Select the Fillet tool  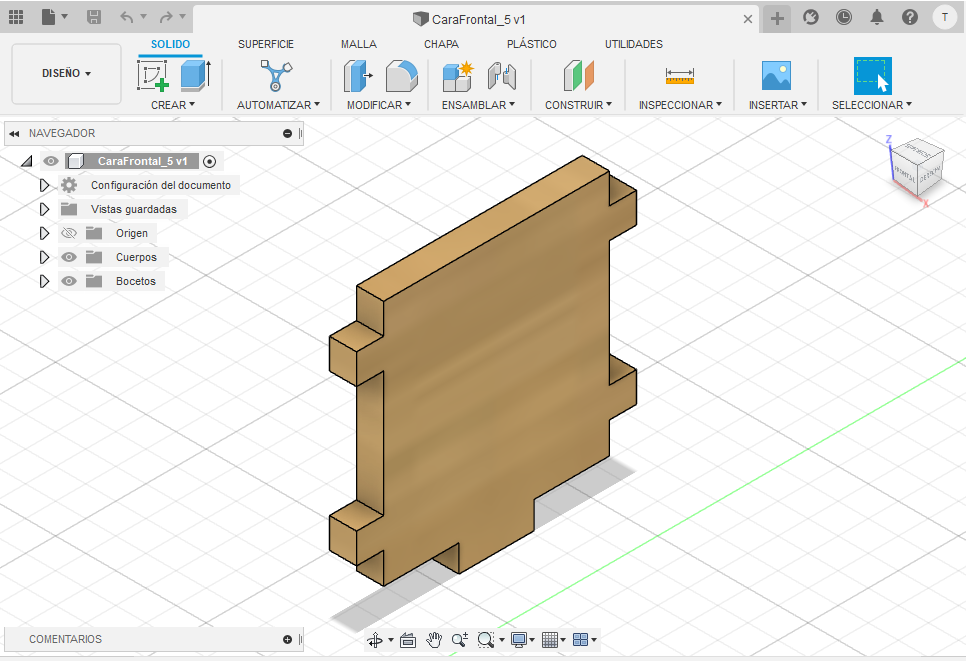pos(402,76)
